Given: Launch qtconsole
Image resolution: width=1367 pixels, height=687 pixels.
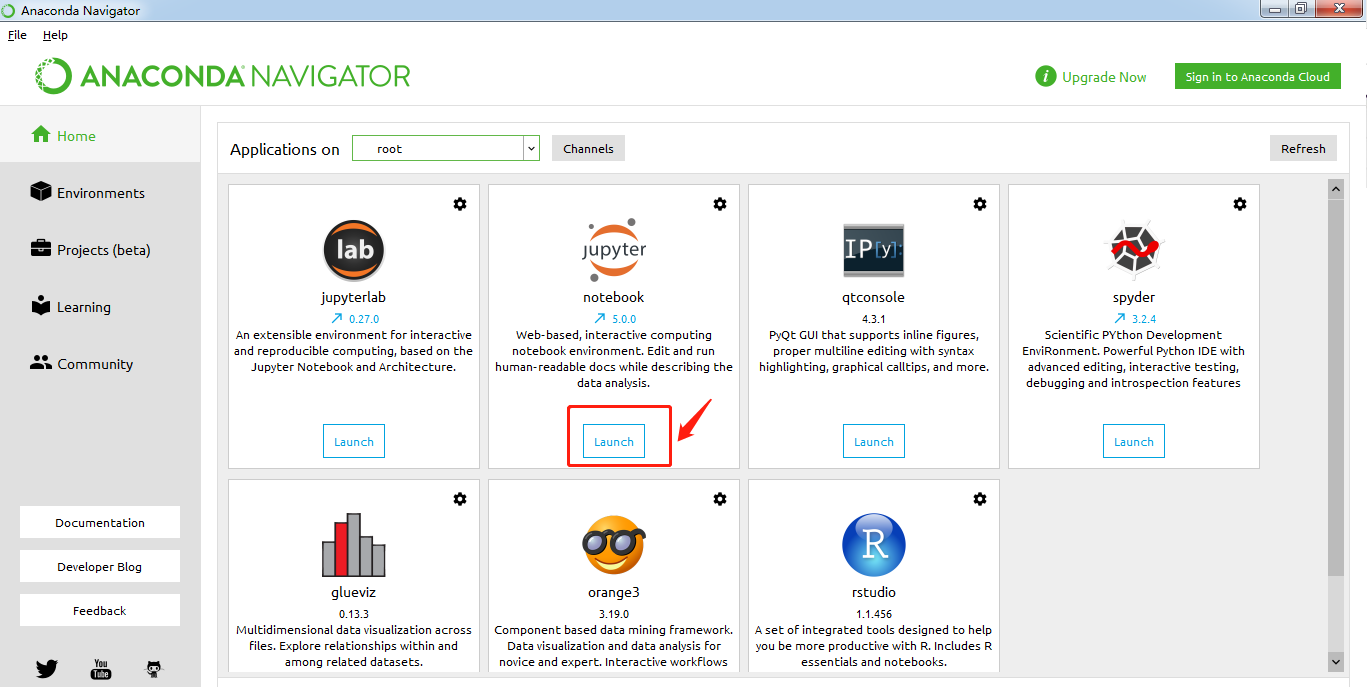Looking at the screenshot, I should [874, 441].
